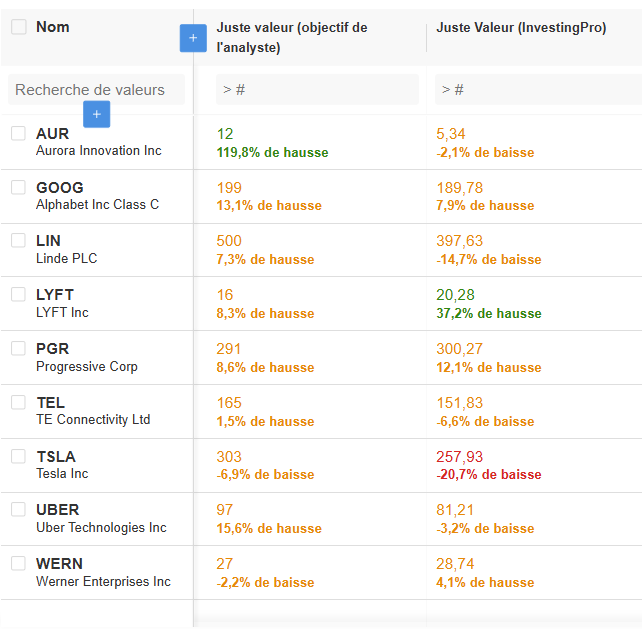Check the WERN Werner Enterprises checkbox

click(19, 563)
